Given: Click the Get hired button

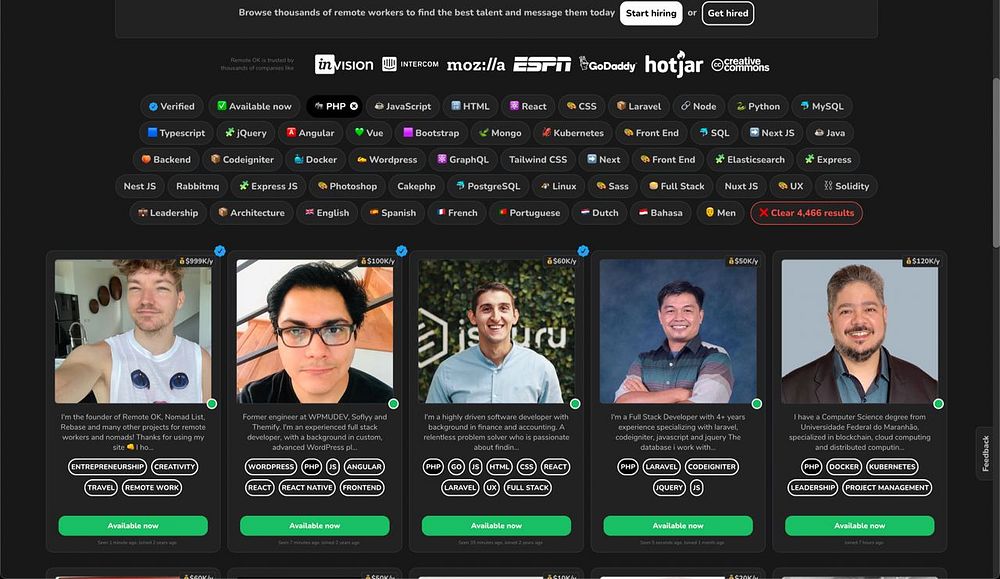Looking at the screenshot, I should click(728, 13).
